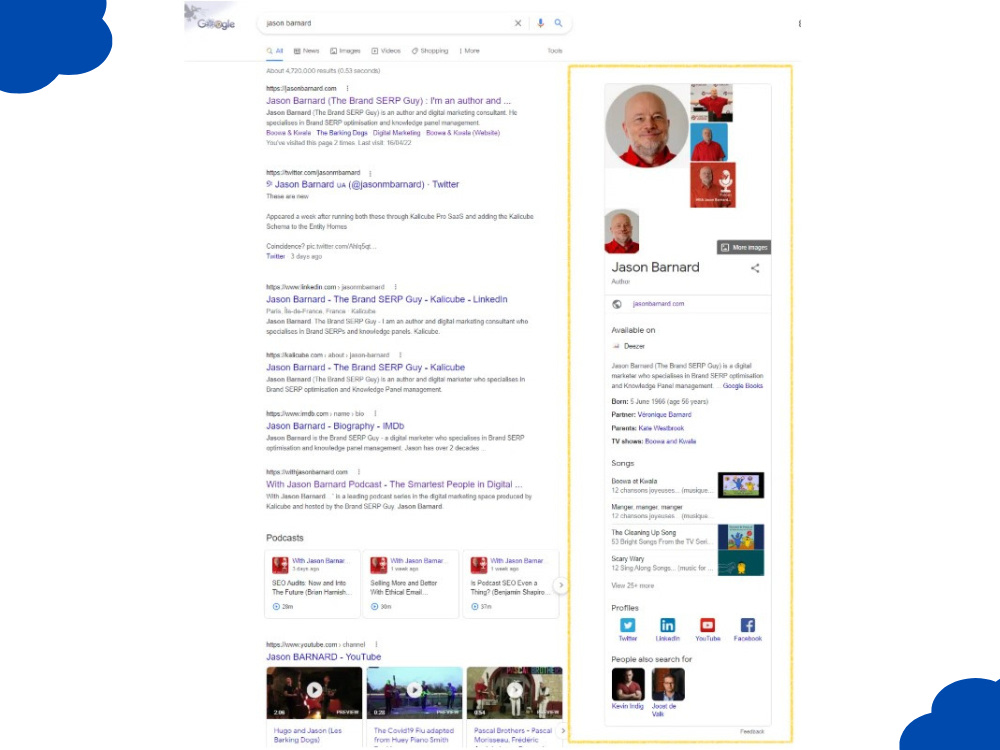Screen dimensions: 1000x750
Task: Open the Jason Barnard Biography IMDb result
Action: [335, 426]
